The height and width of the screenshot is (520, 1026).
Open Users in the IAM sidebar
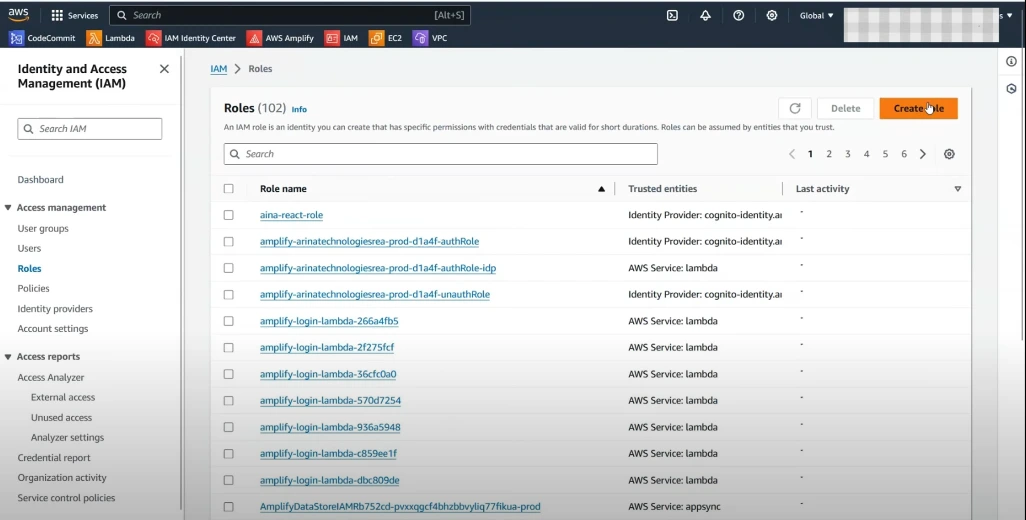coord(29,248)
